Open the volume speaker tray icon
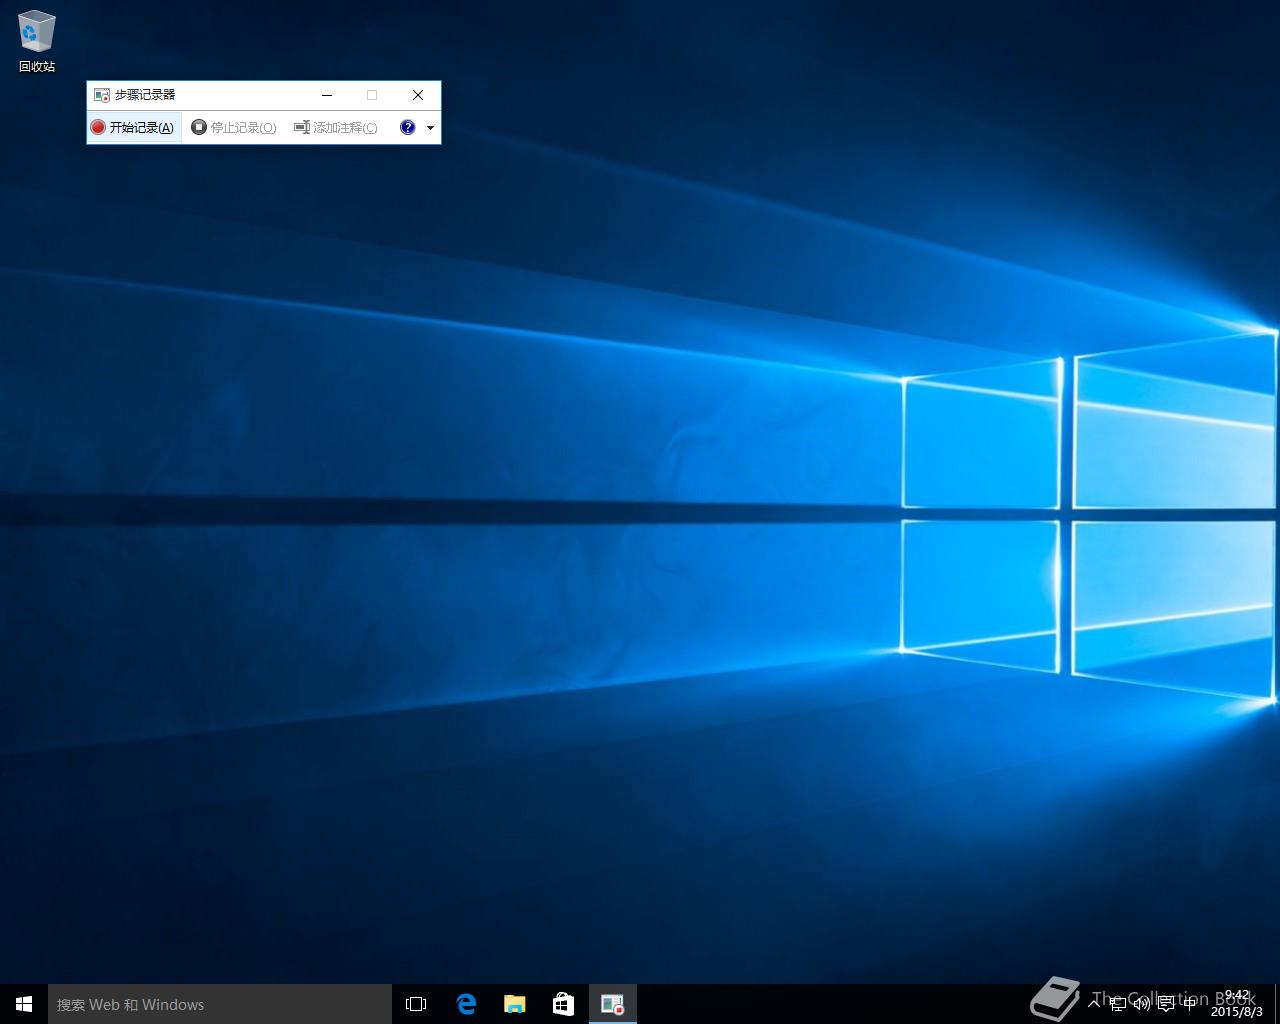The width and height of the screenshot is (1280, 1024). point(1141,1004)
